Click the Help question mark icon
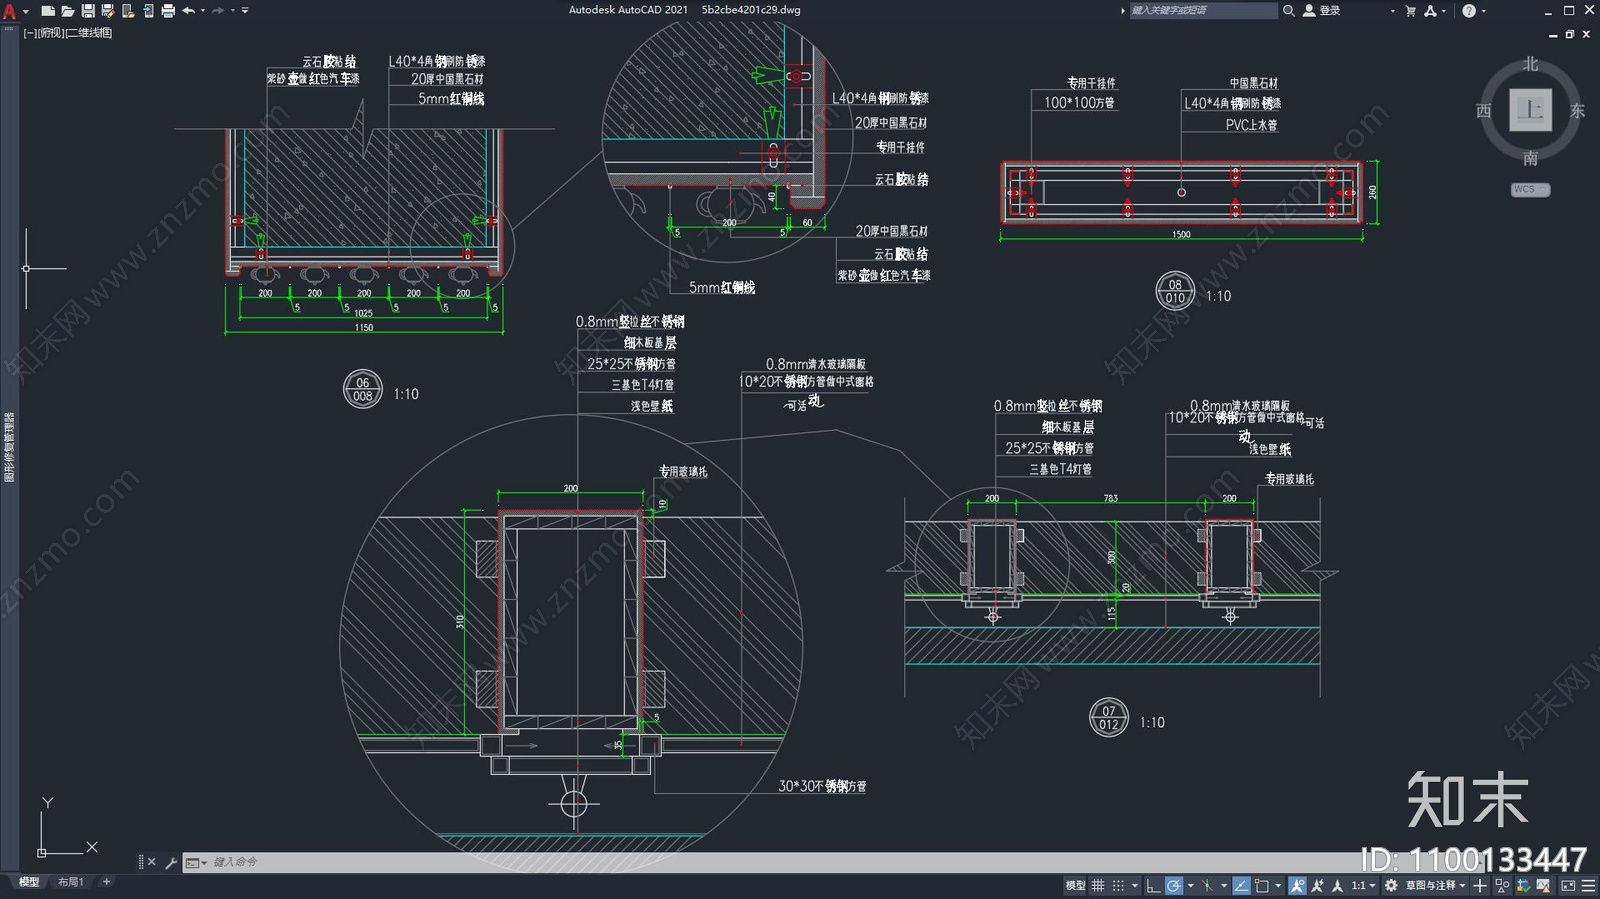Screen dimensions: 1600x899 point(1468,10)
